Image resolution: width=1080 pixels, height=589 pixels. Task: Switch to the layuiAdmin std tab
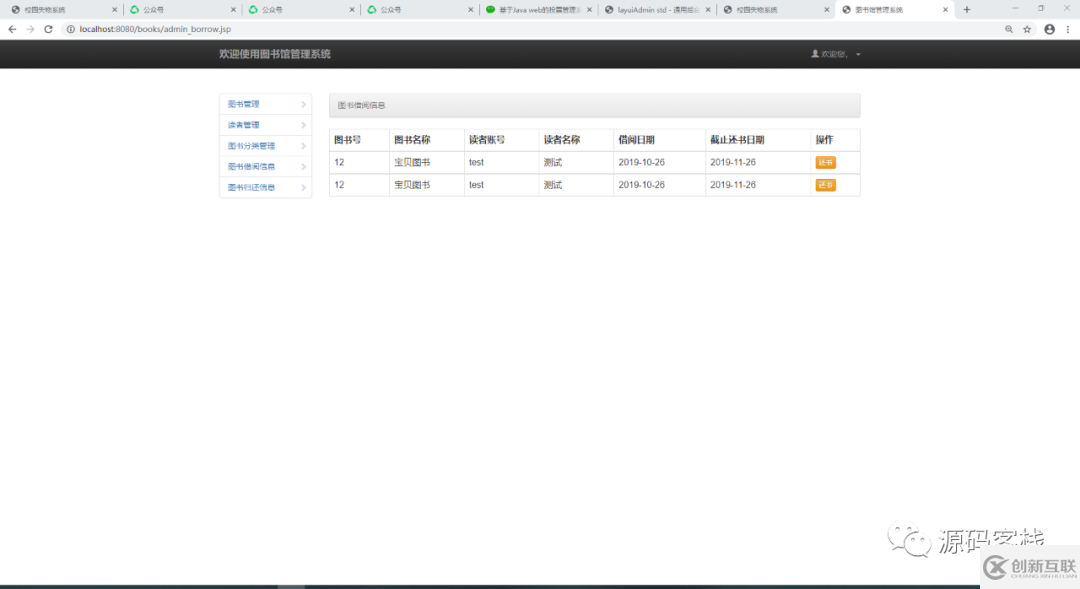pyautogui.click(x=657, y=10)
